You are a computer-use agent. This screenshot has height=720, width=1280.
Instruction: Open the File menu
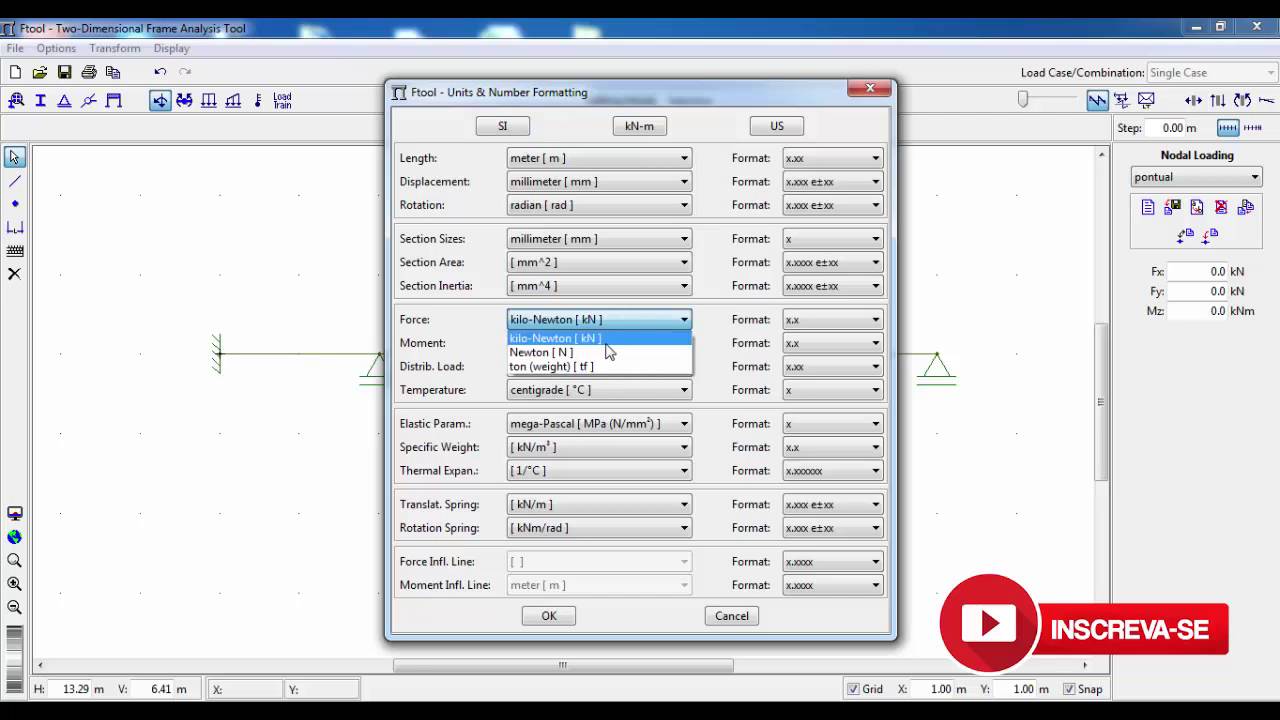point(15,48)
